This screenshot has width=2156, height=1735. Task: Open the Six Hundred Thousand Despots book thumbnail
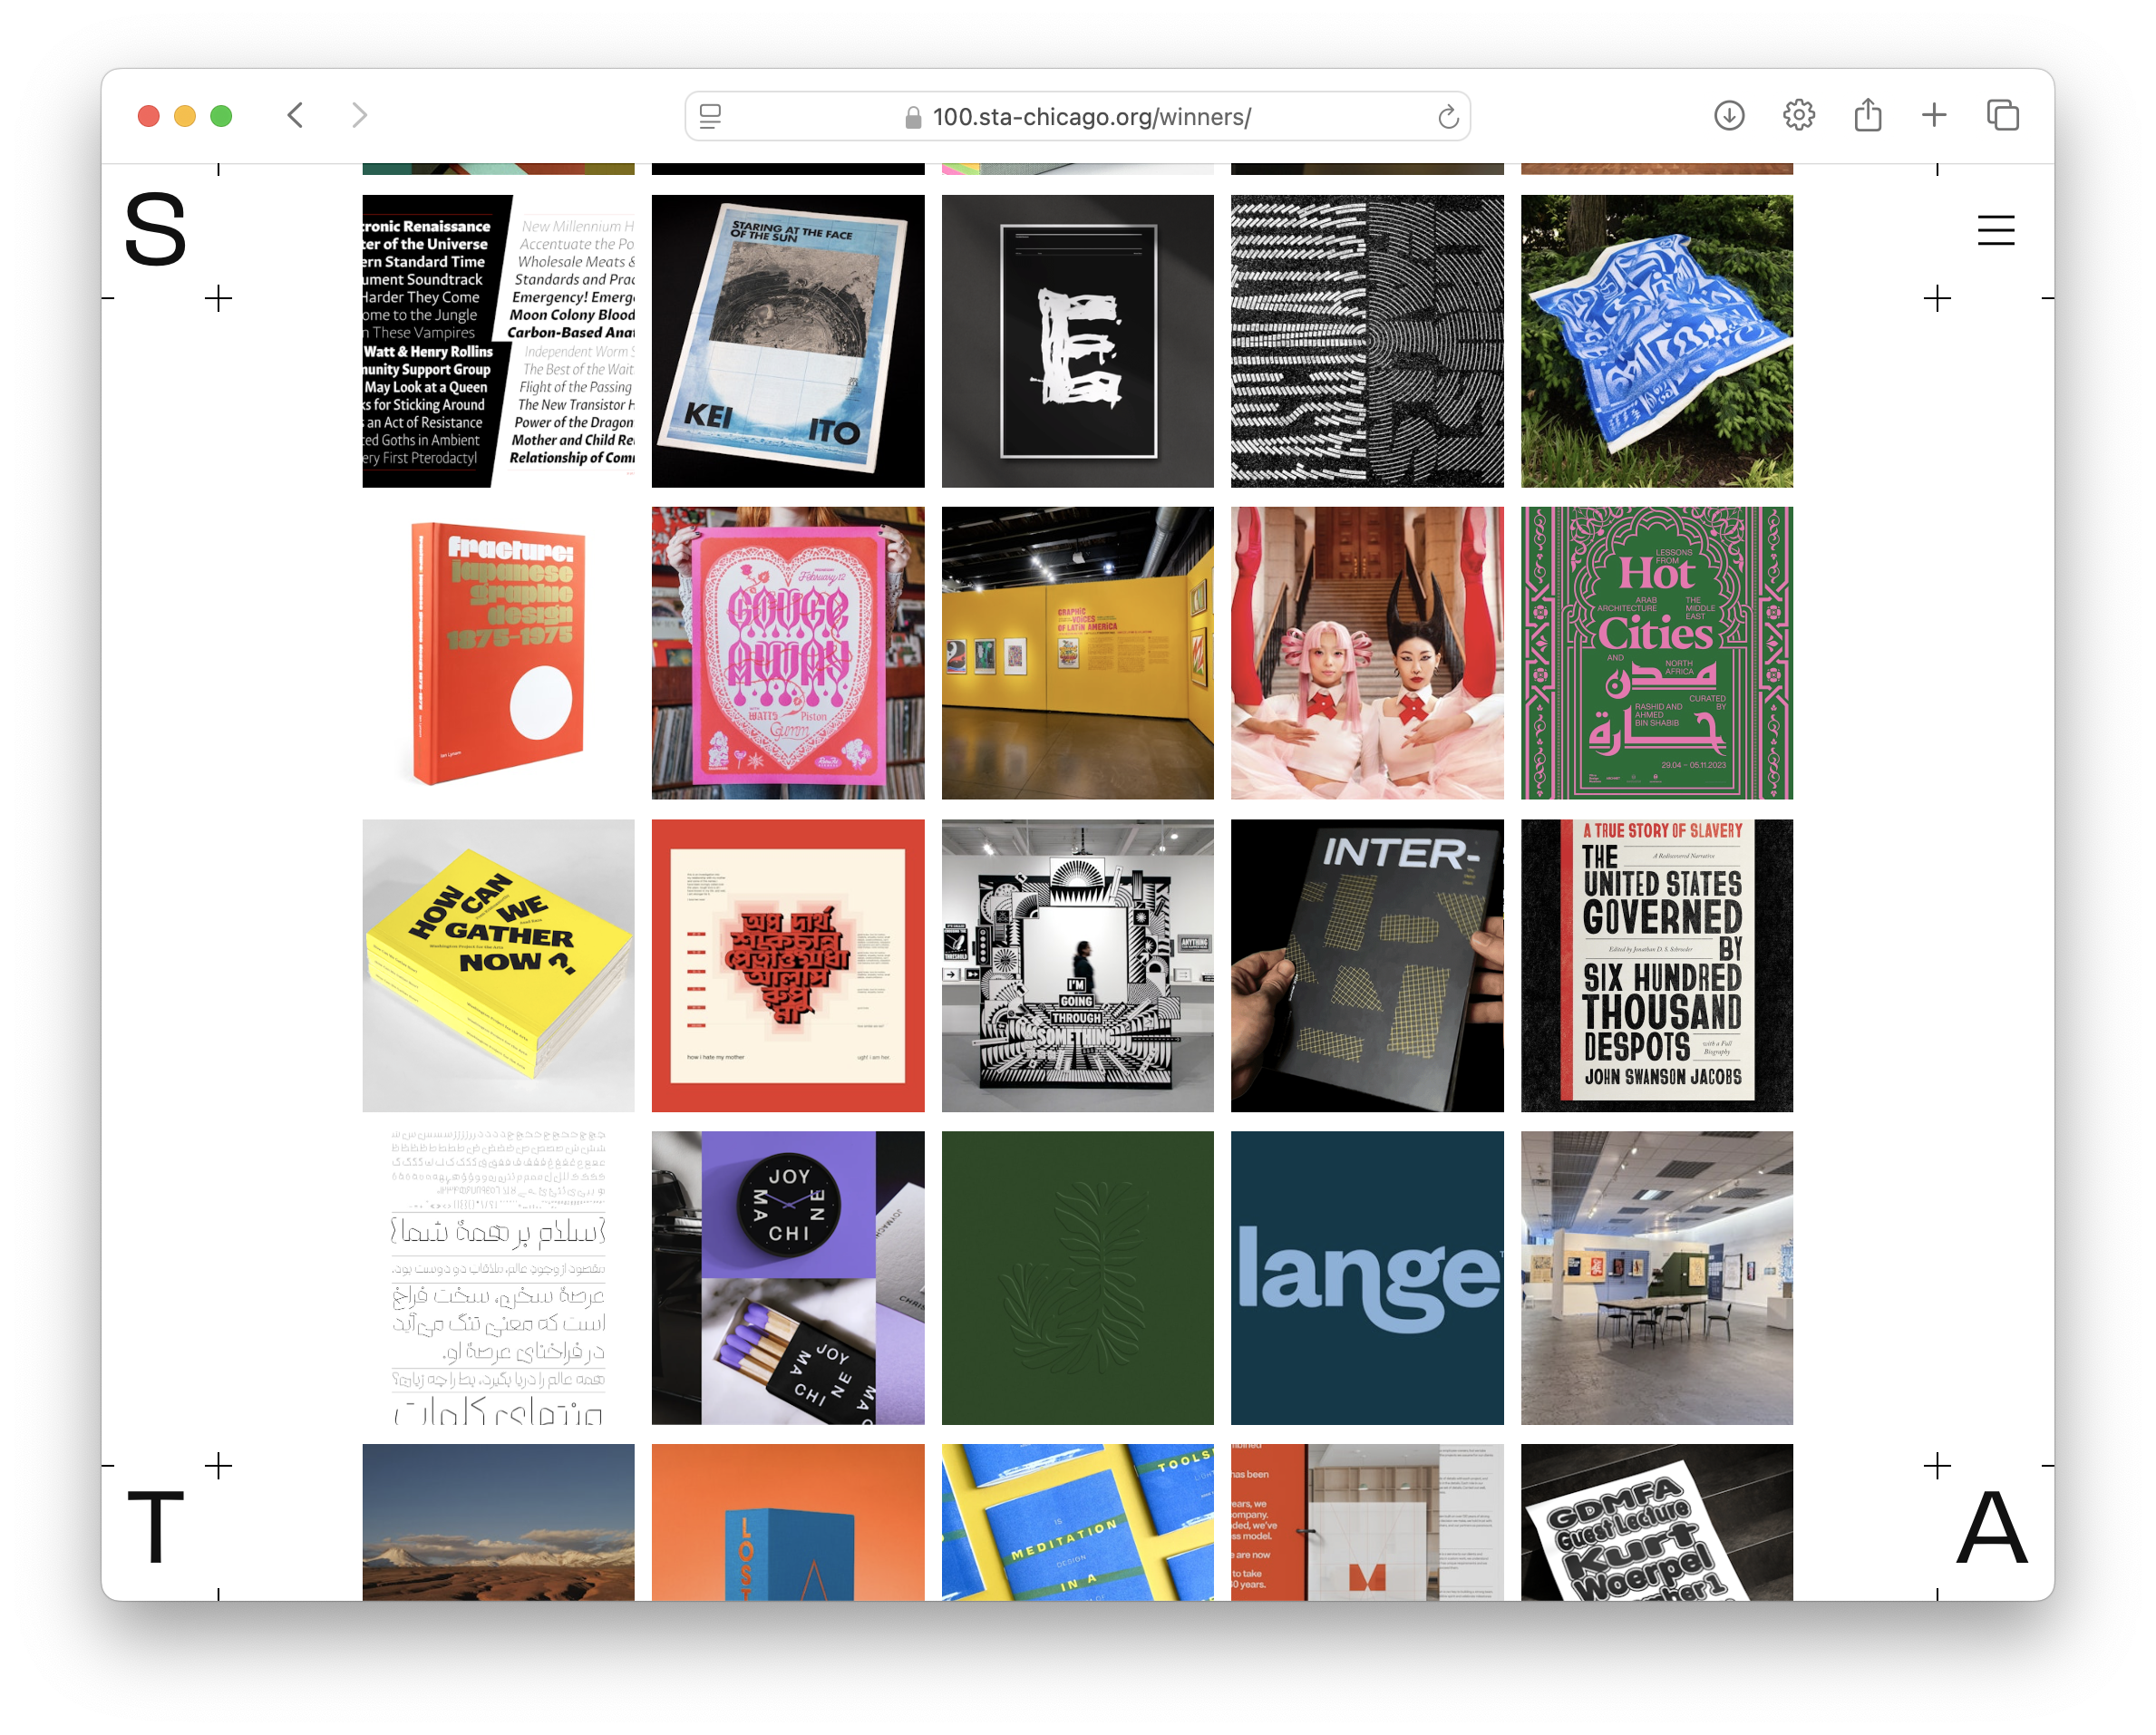[1656, 965]
